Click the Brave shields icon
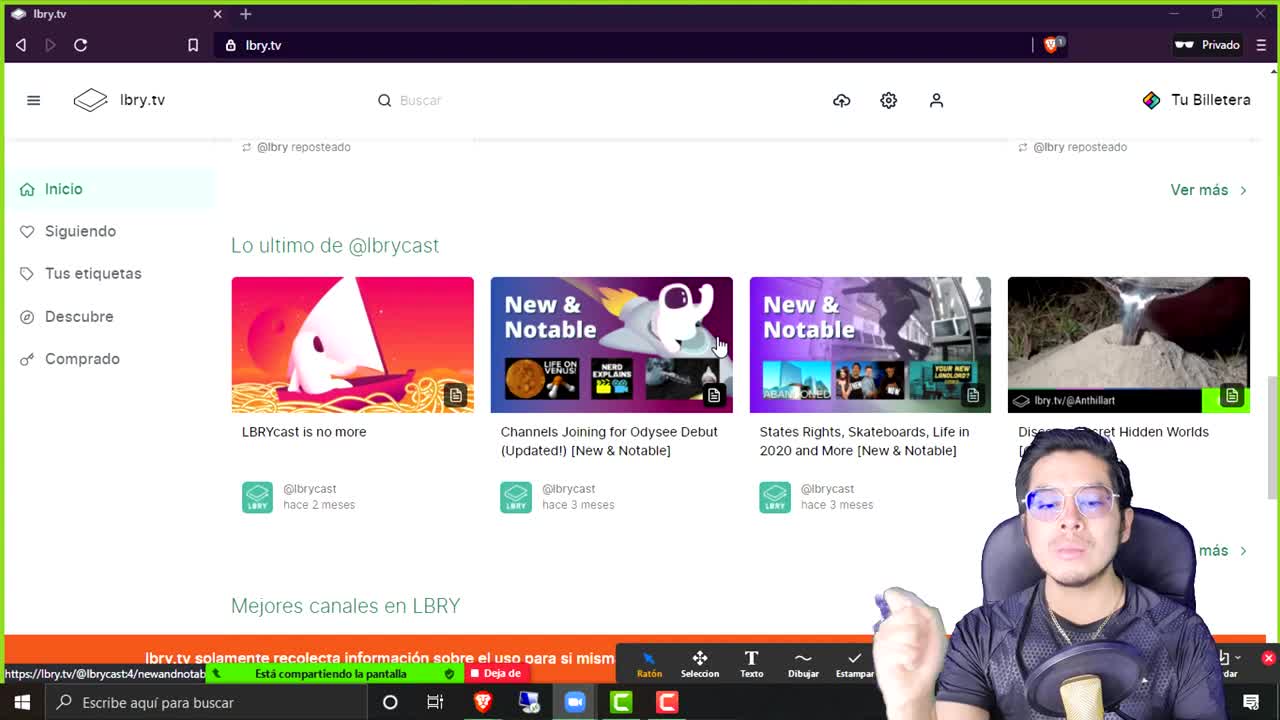The width and height of the screenshot is (1280, 720). pyautogui.click(x=1052, y=44)
